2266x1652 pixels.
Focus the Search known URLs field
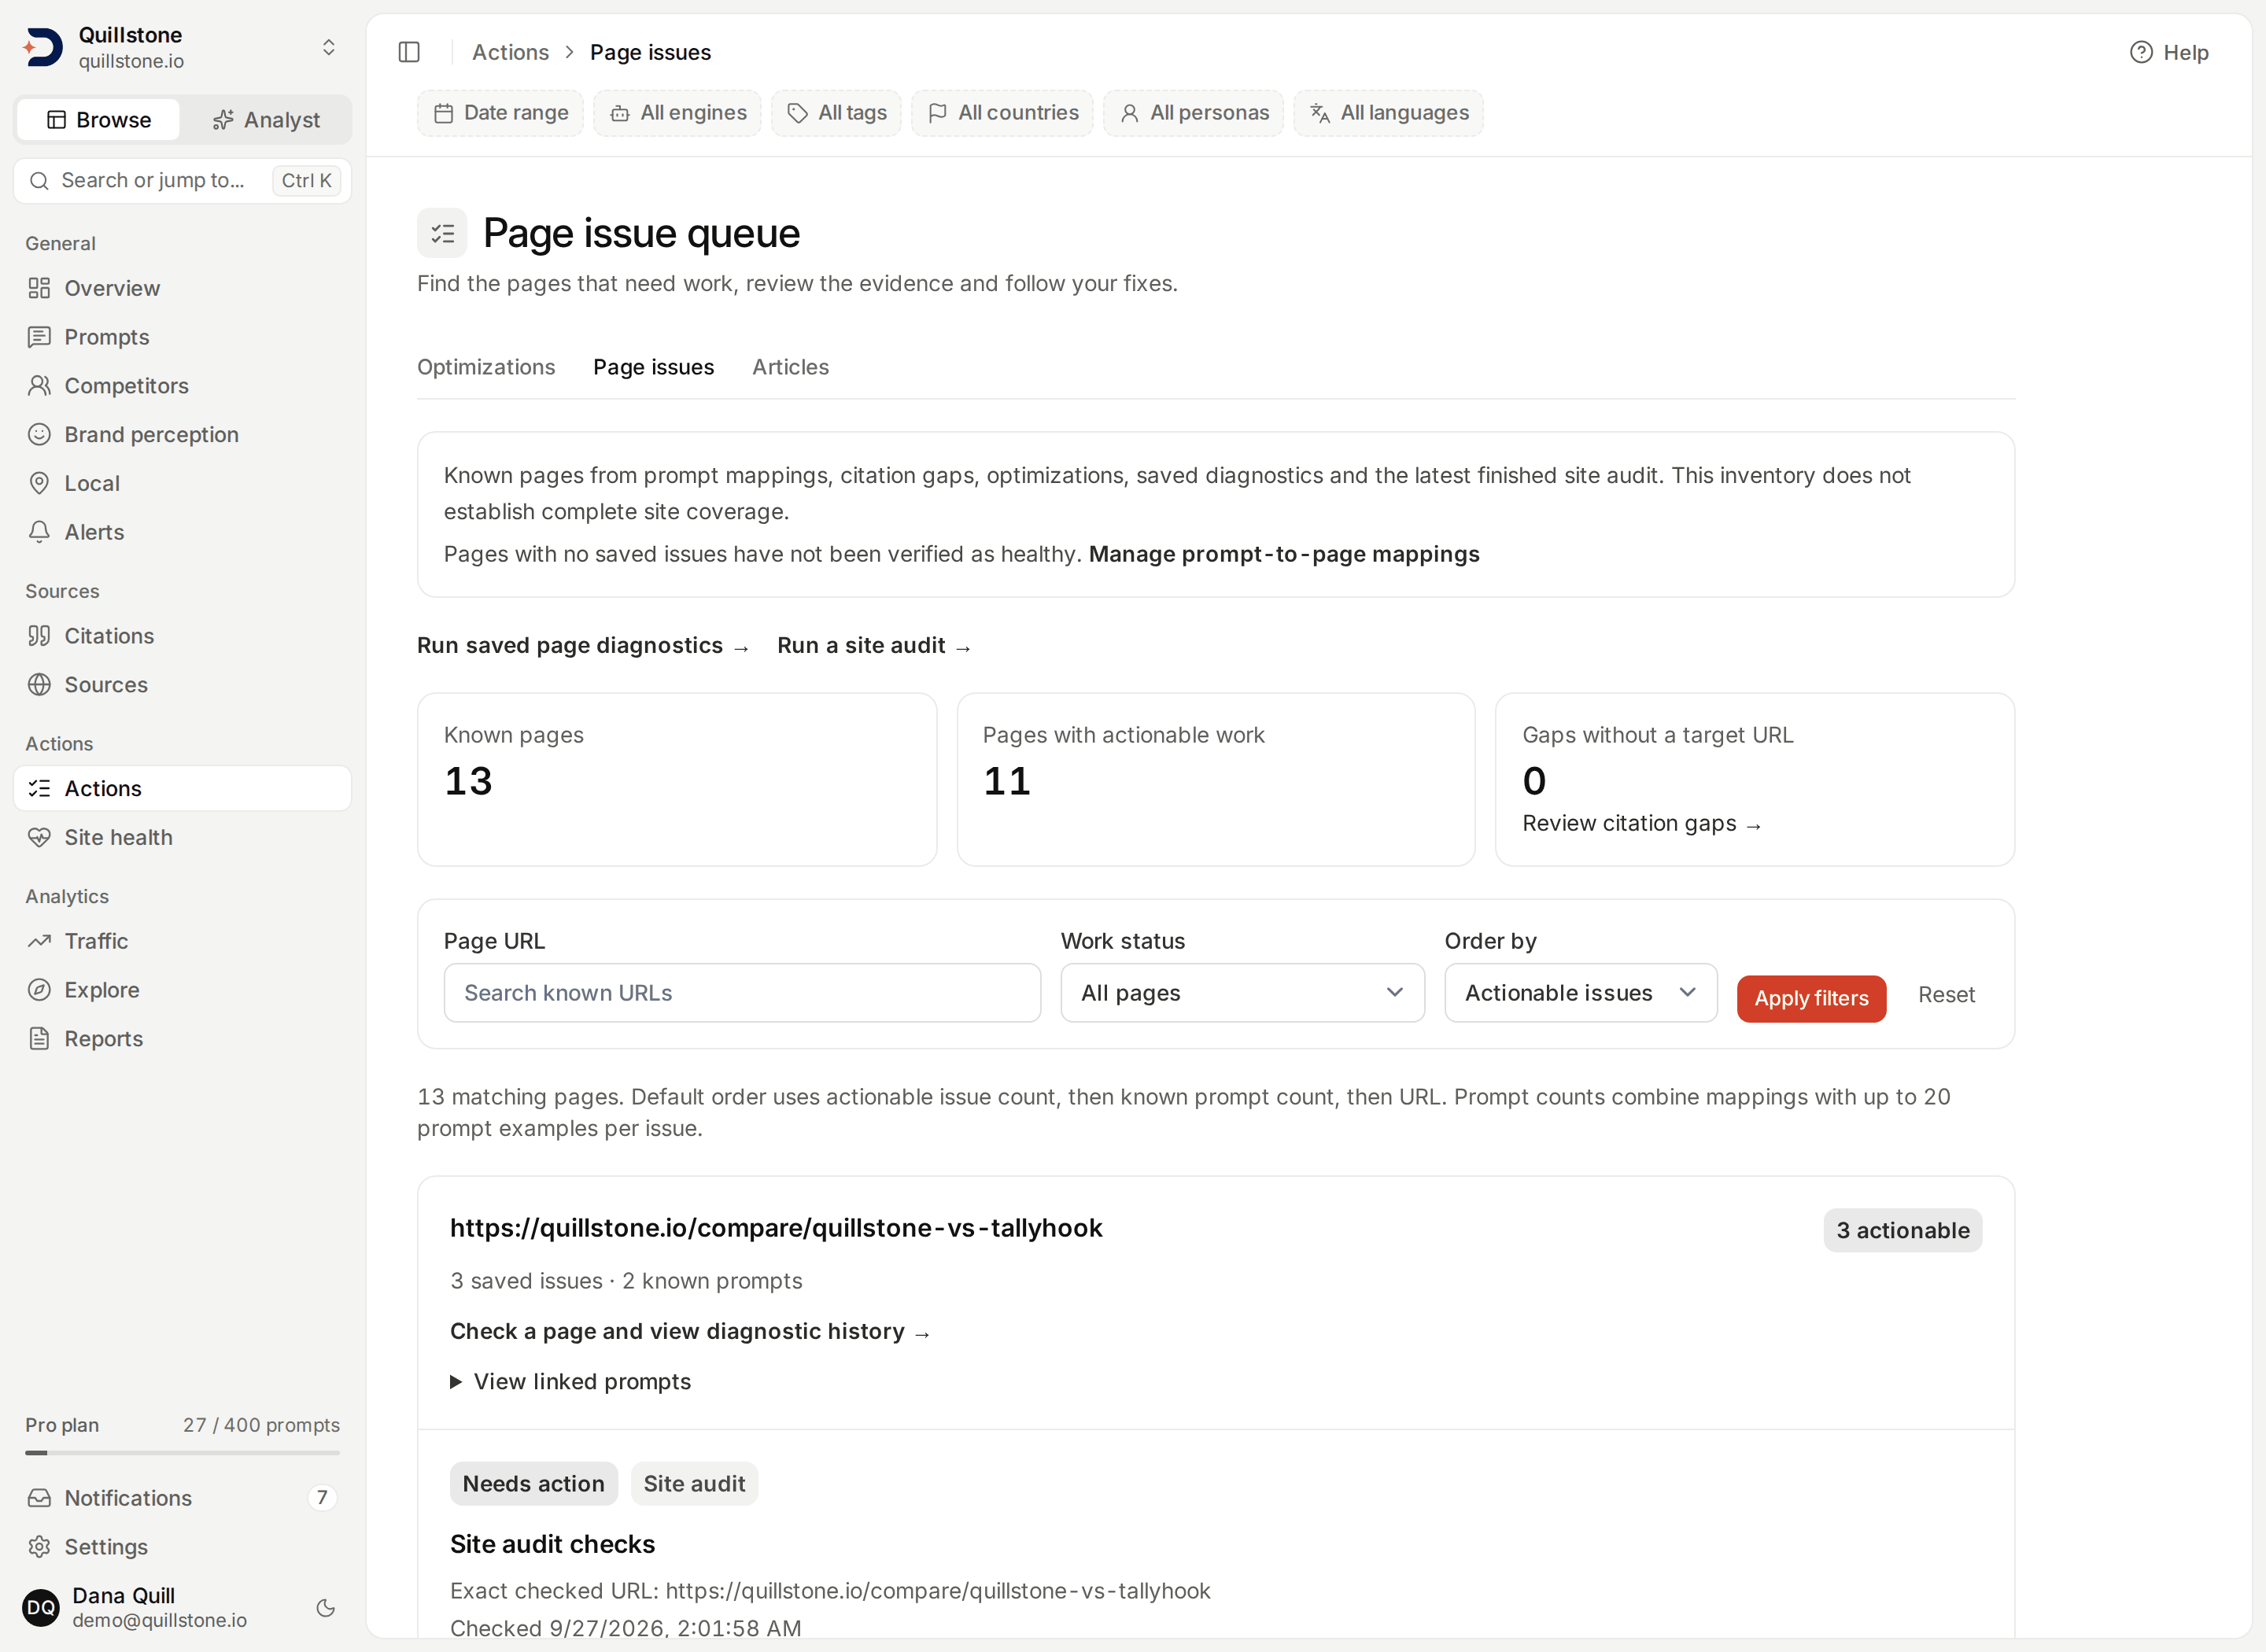(742, 993)
